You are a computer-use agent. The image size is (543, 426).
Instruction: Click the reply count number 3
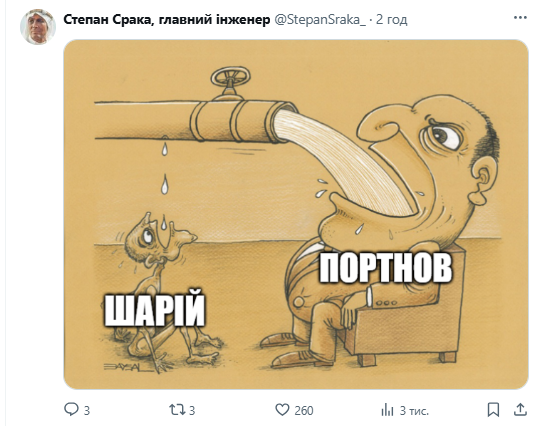click(x=87, y=411)
